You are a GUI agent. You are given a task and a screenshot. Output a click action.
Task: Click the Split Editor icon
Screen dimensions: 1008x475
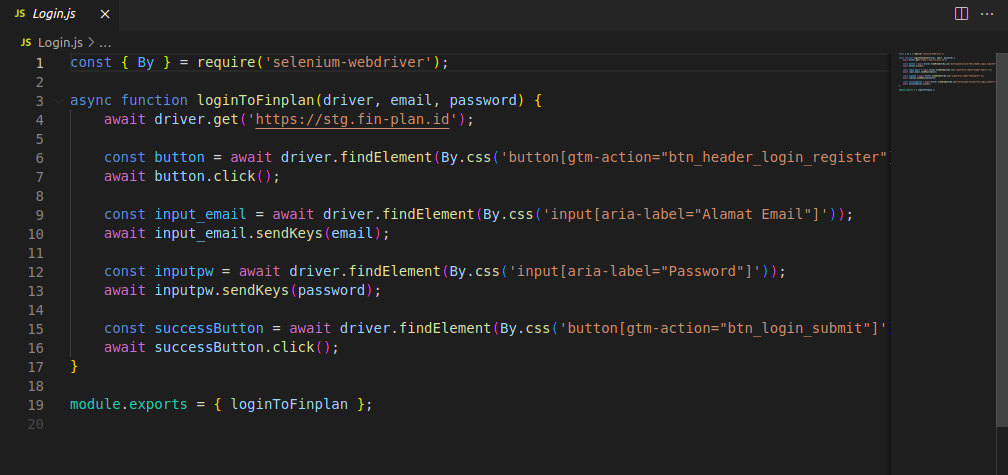961,14
